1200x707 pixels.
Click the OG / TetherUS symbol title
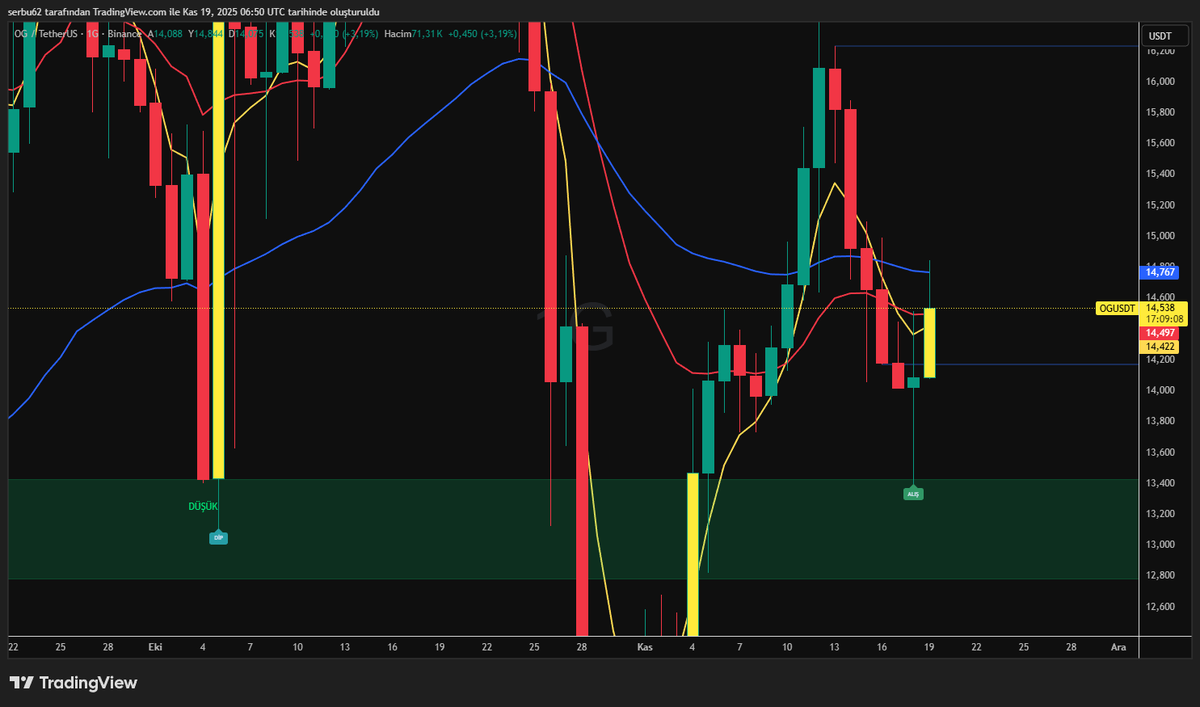coord(47,34)
